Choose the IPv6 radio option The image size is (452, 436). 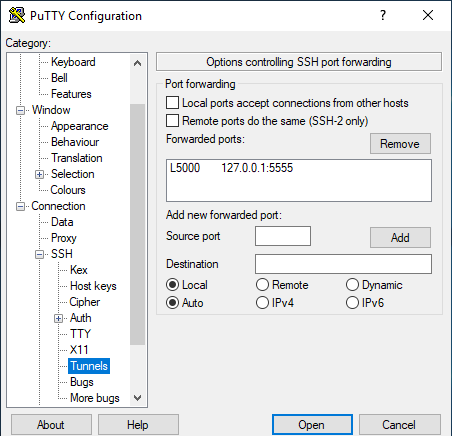pos(352,303)
